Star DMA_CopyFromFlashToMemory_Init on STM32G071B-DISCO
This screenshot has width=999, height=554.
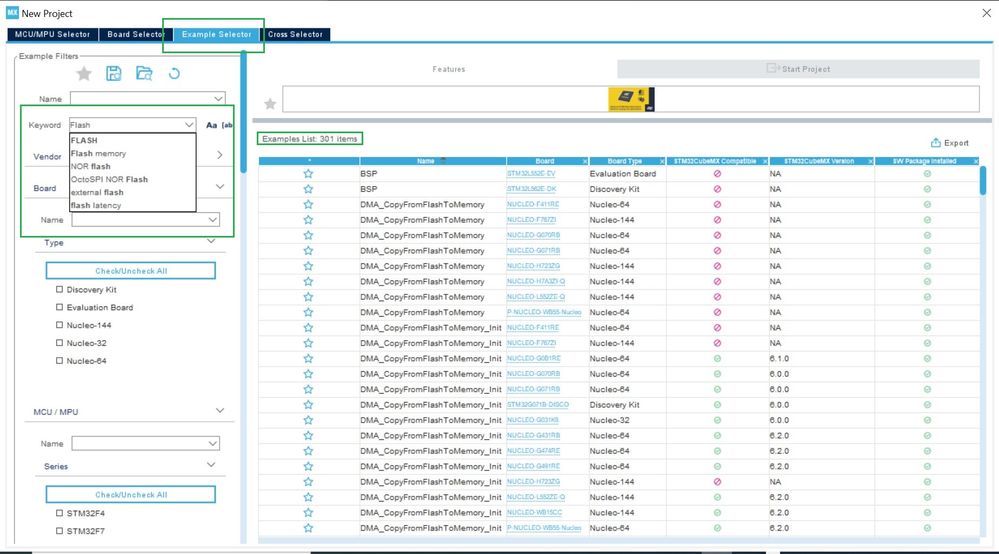[308, 405]
